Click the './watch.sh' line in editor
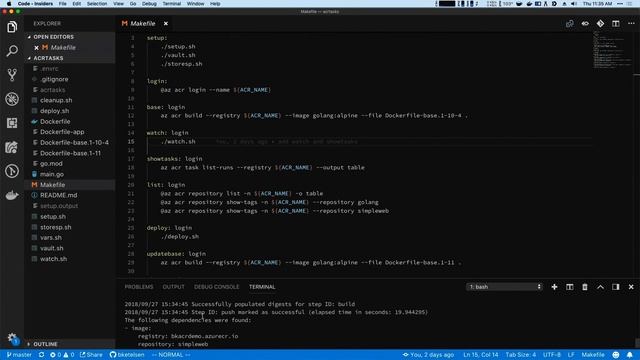Screen dimensions: 640x360 (178, 142)
